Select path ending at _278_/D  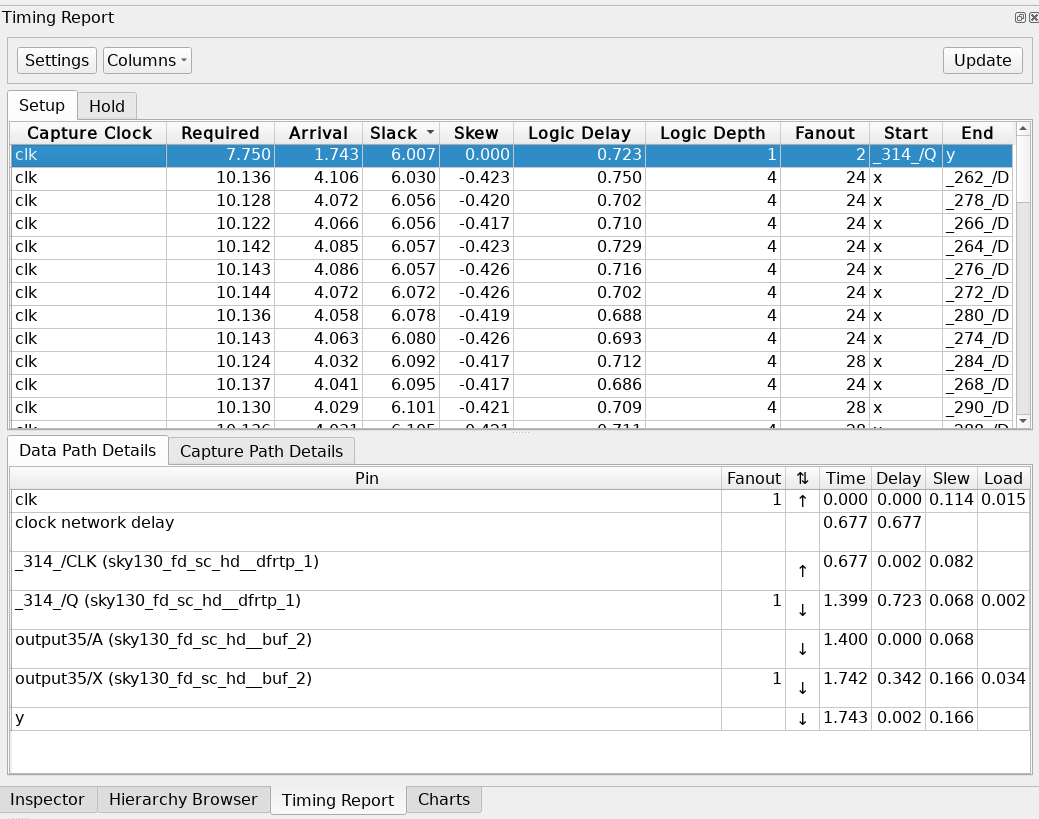pyautogui.click(x=512, y=201)
